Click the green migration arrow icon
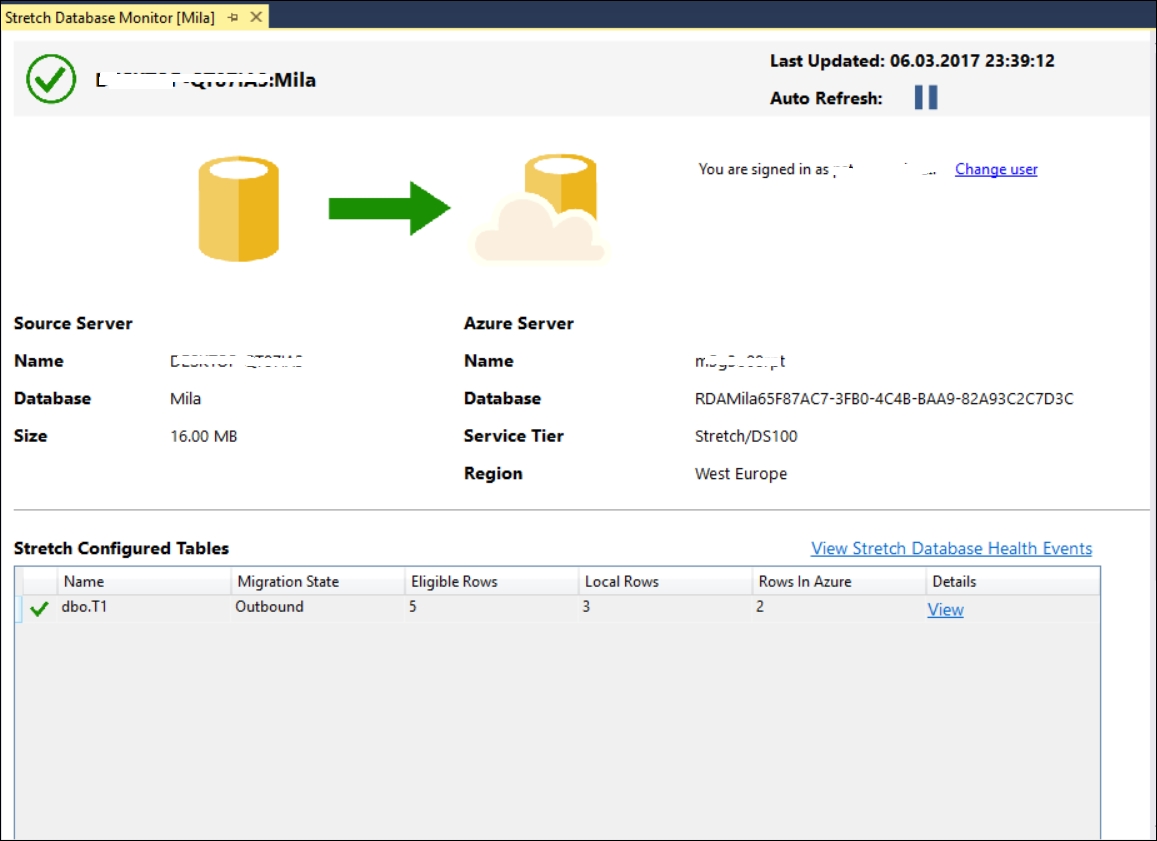1157x841 pixels. click(389, 208)
